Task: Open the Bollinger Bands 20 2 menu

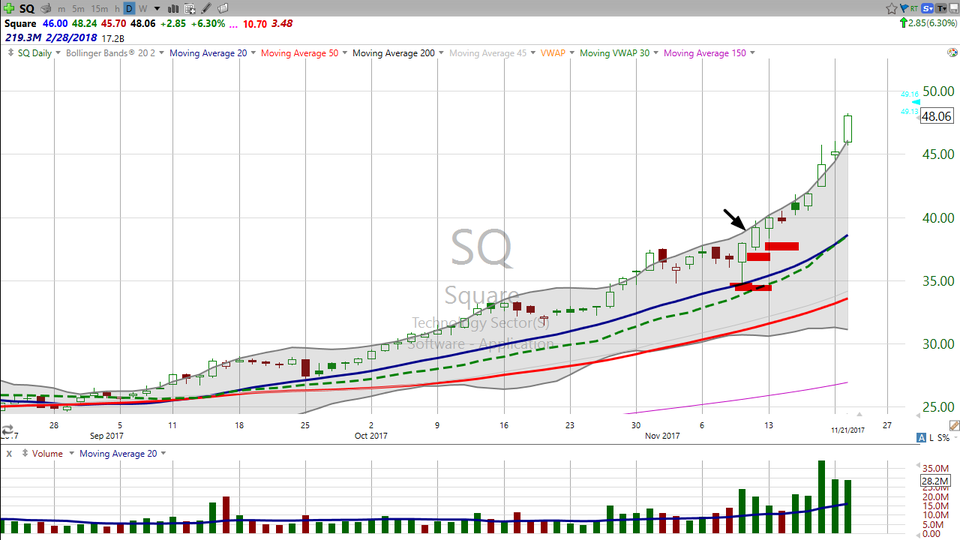Action: 114,53
